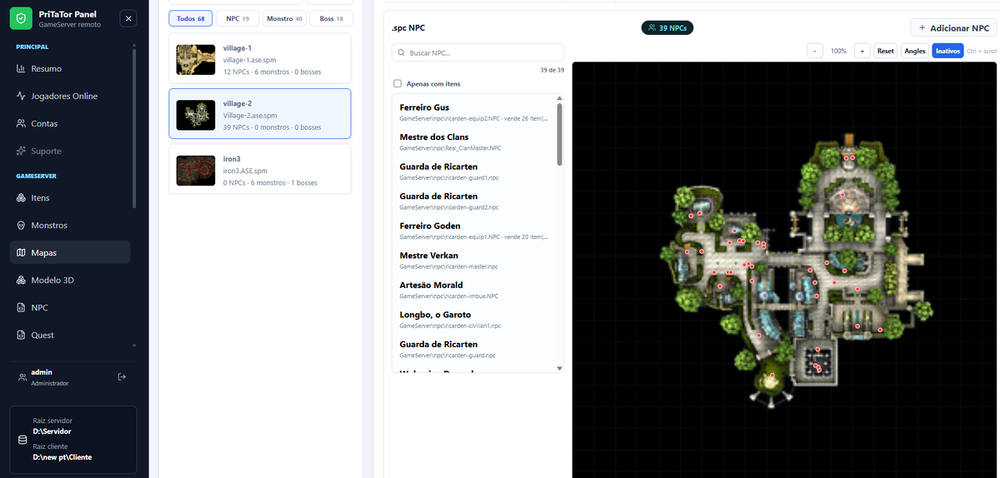
Task: Open Itens section
Action: (x=70, y=198)
